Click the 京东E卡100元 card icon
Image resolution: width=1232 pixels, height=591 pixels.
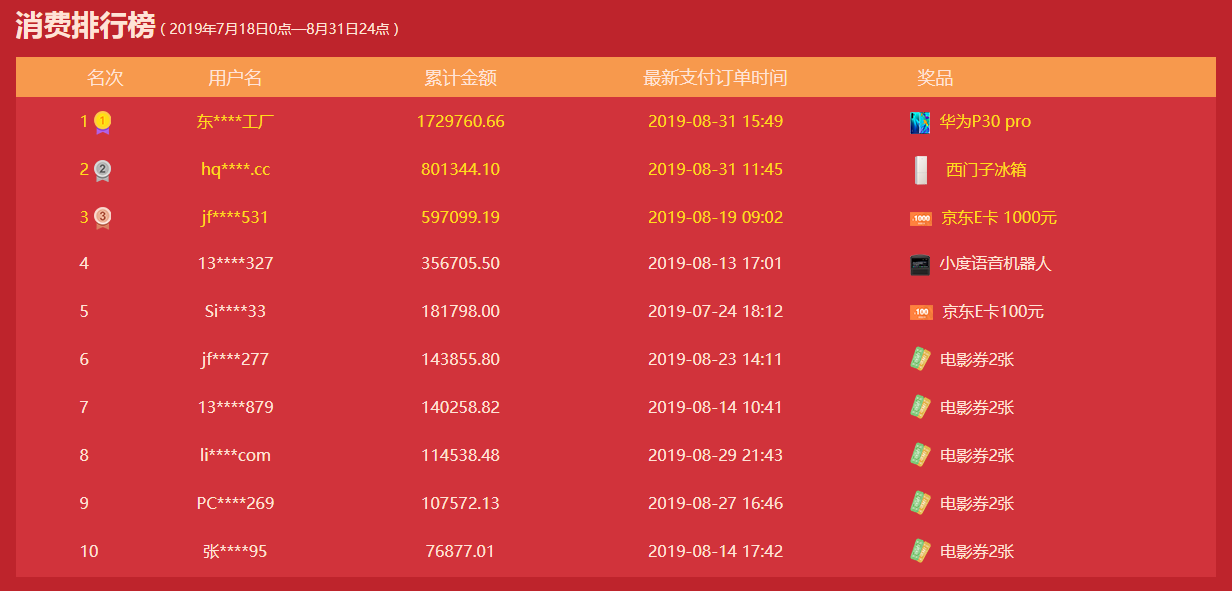(x=921, y=312)
